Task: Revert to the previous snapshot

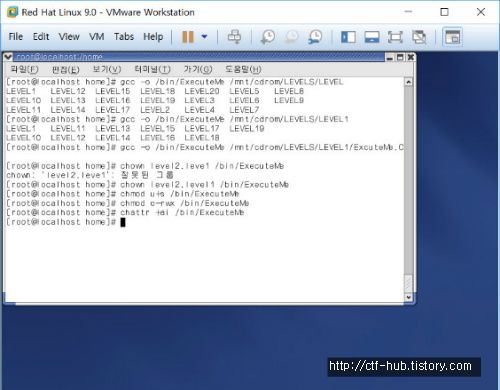Action: pyautogui.click(x=291, y=37)
